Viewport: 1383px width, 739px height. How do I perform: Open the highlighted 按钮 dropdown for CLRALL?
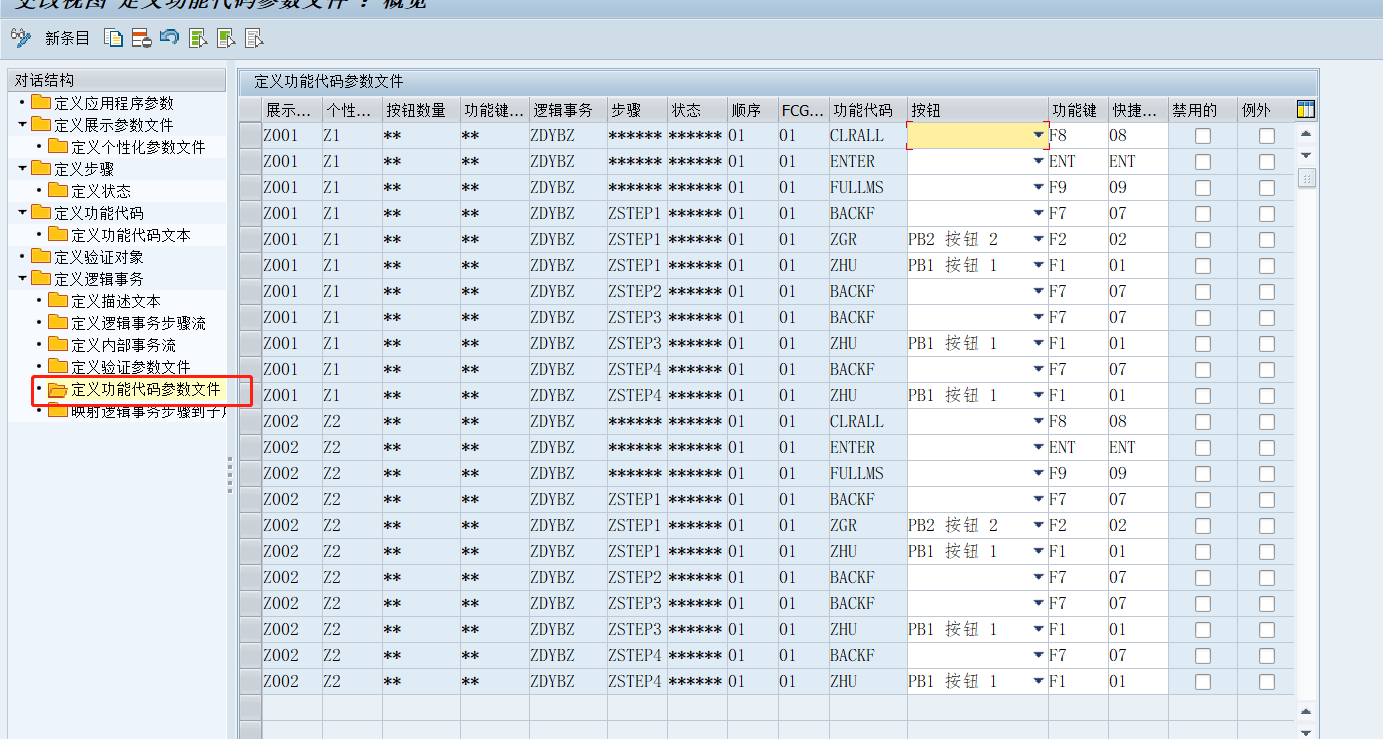[1038, 135]
